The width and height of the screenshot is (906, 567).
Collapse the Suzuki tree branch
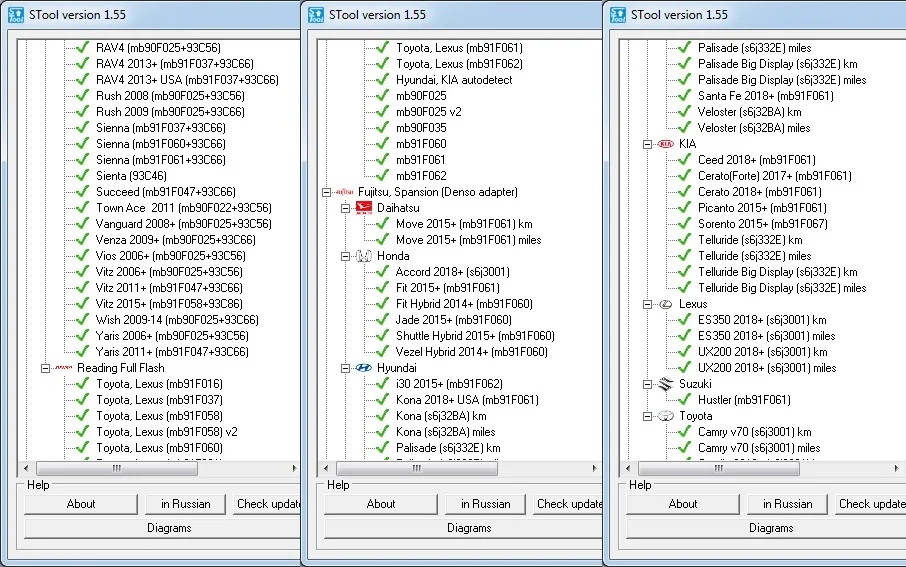[648, 384]
